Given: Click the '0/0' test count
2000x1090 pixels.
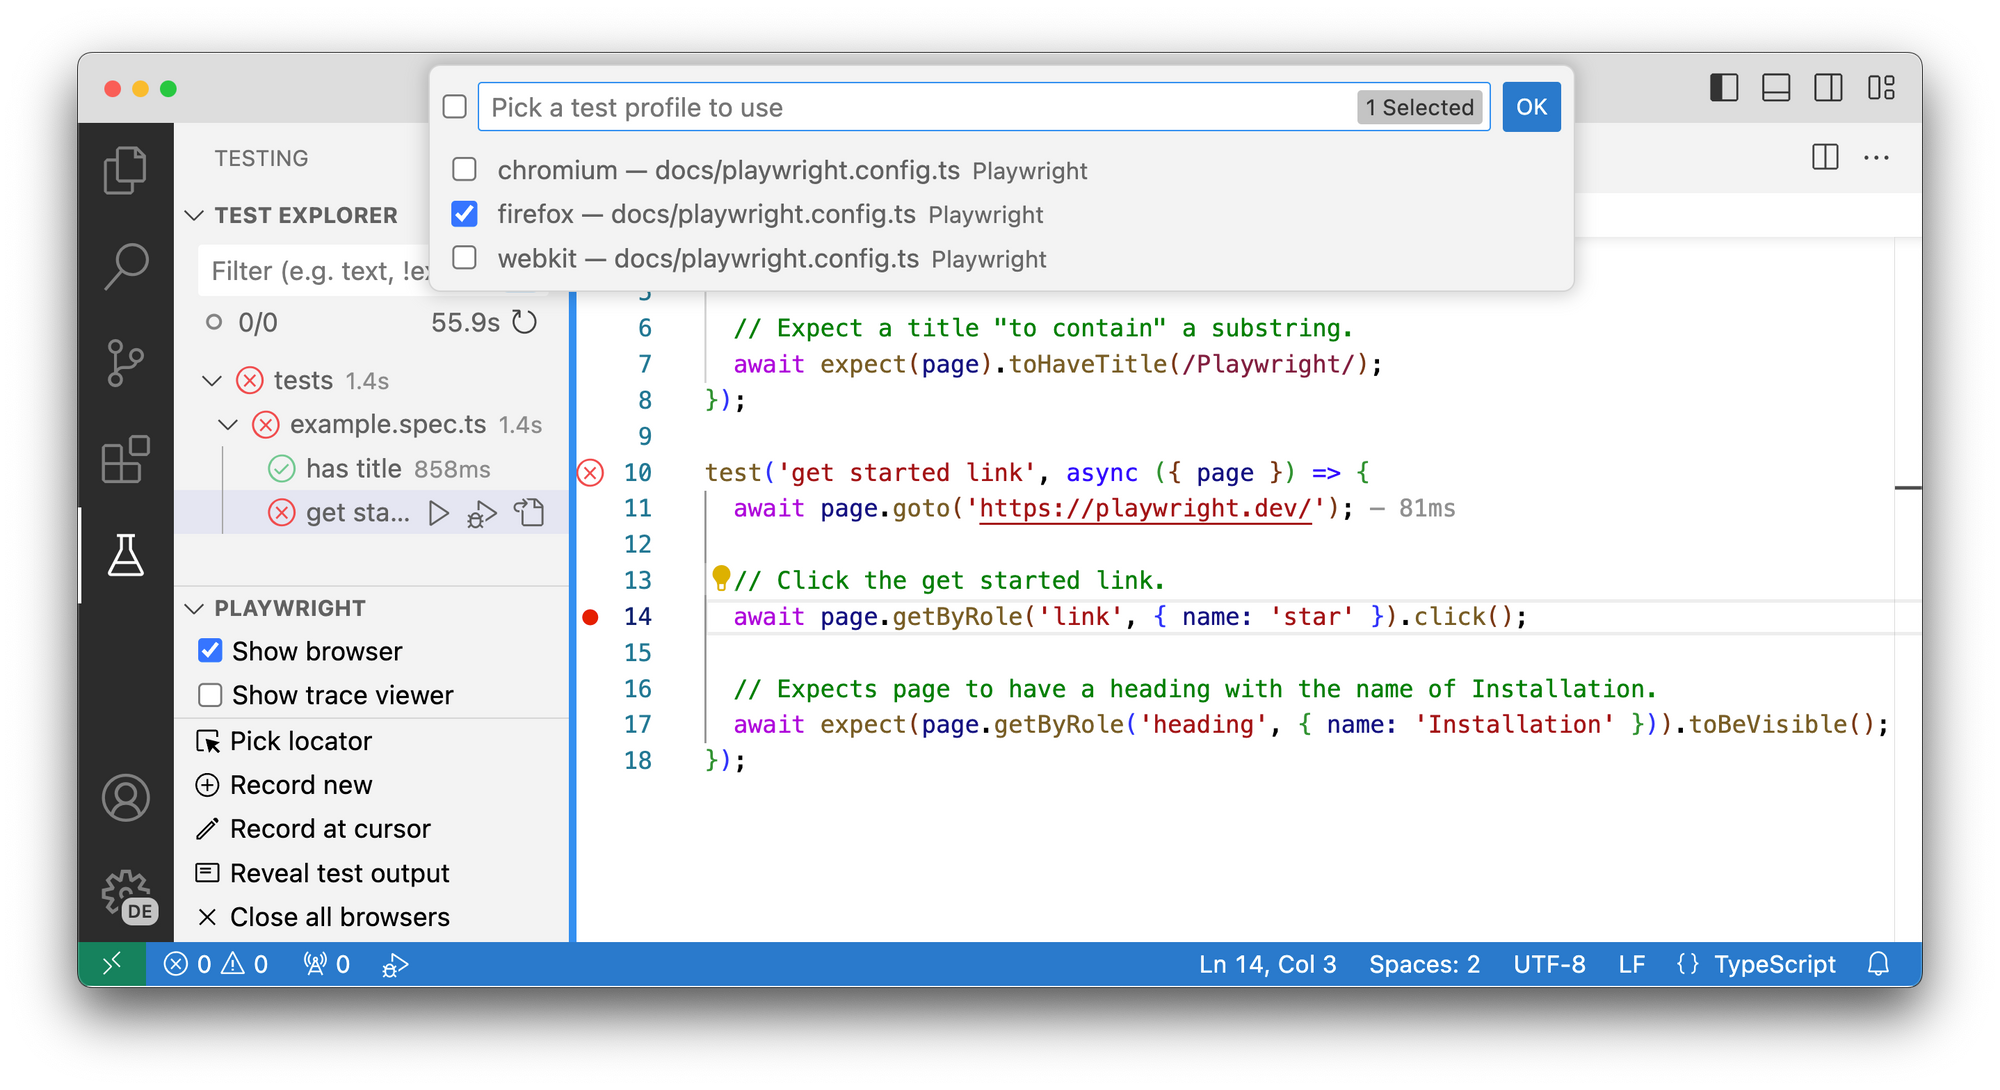Looking at the screenshot, I should (257, 322).
